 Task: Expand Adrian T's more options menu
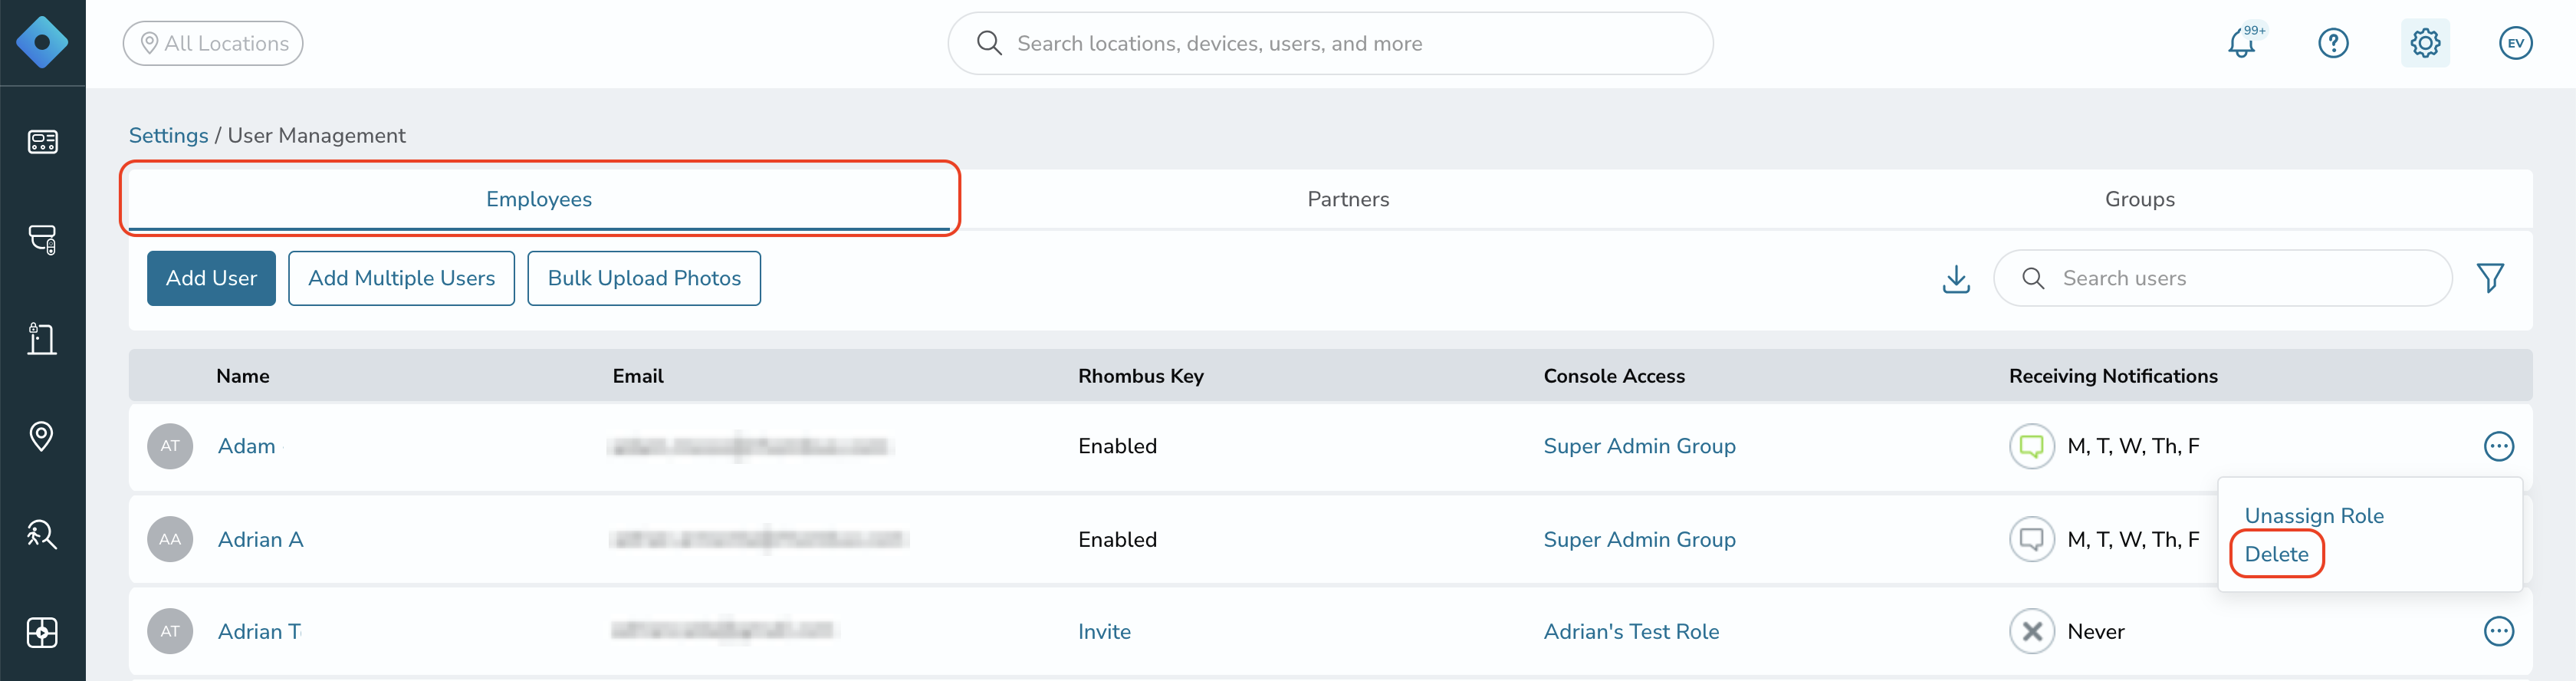2498,631
